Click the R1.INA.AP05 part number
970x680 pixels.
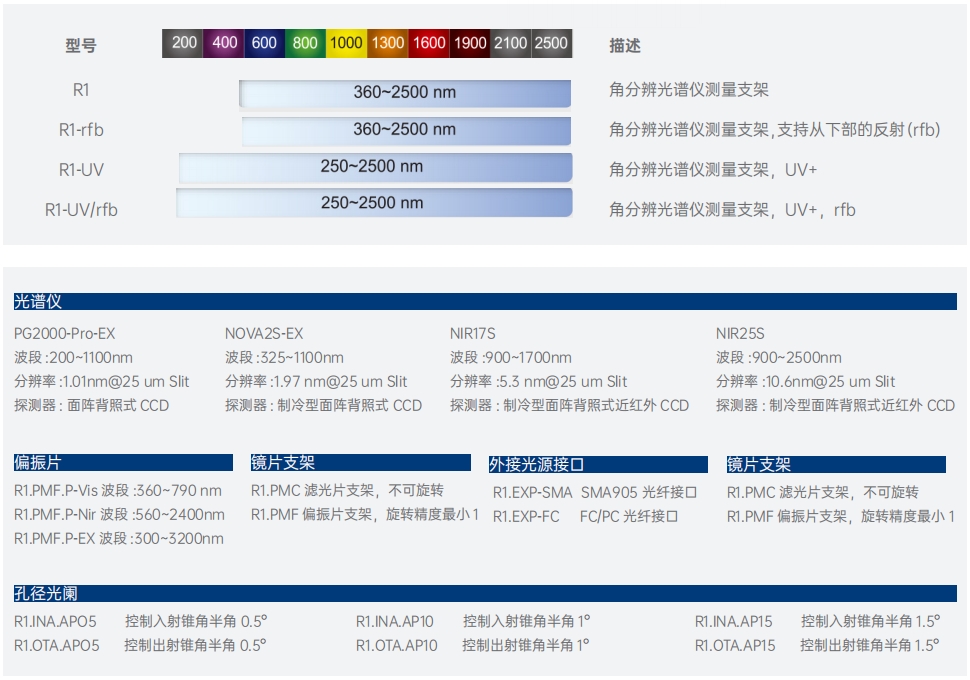(x=55, y=621)
